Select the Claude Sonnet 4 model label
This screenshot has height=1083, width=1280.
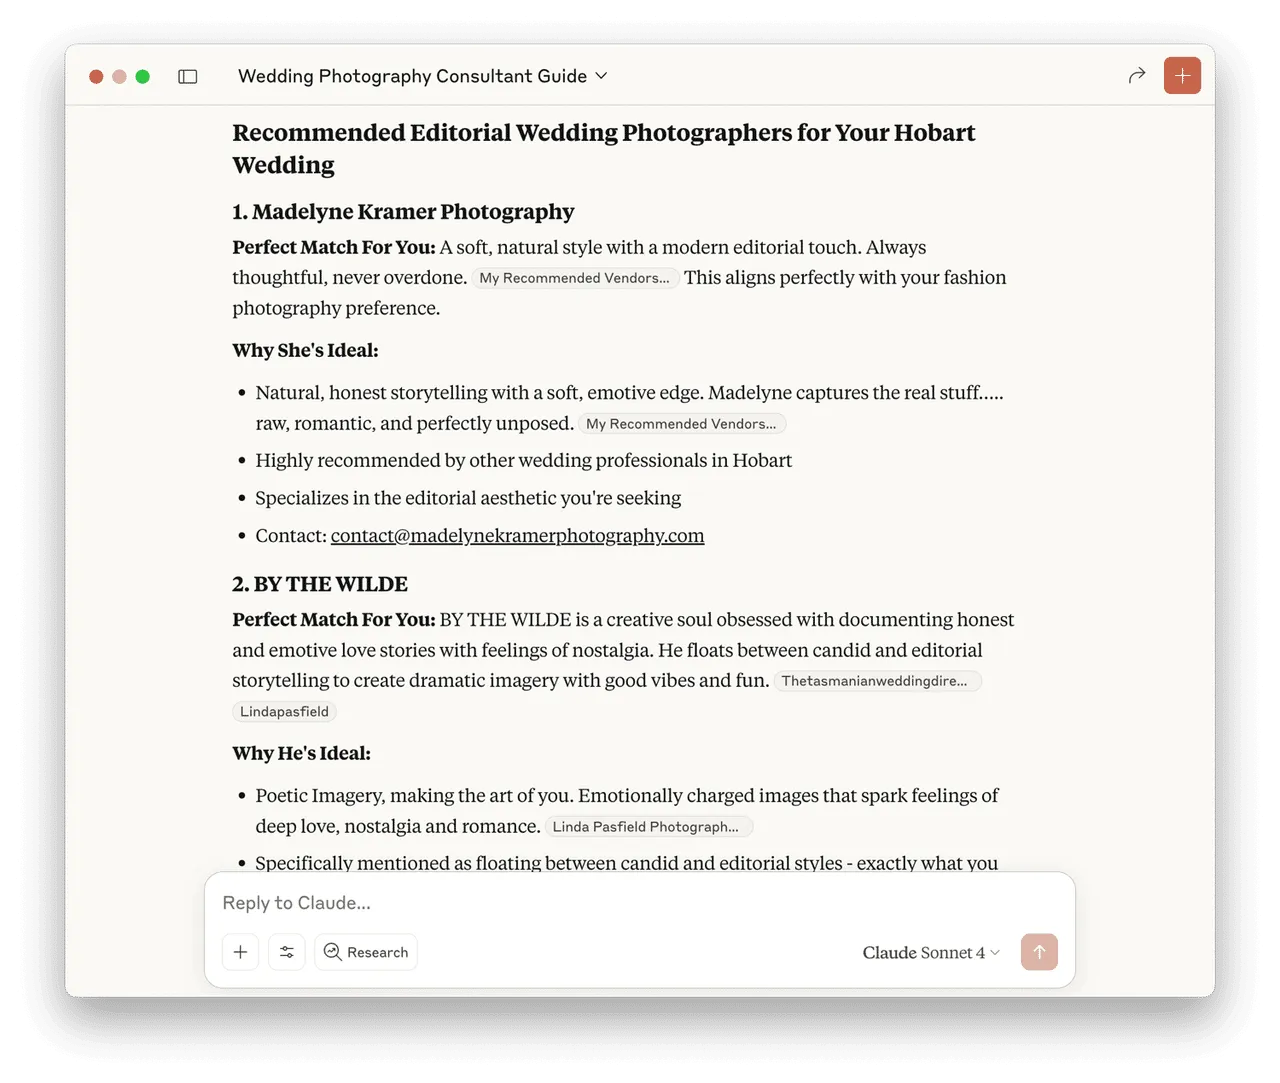[922, 952]
